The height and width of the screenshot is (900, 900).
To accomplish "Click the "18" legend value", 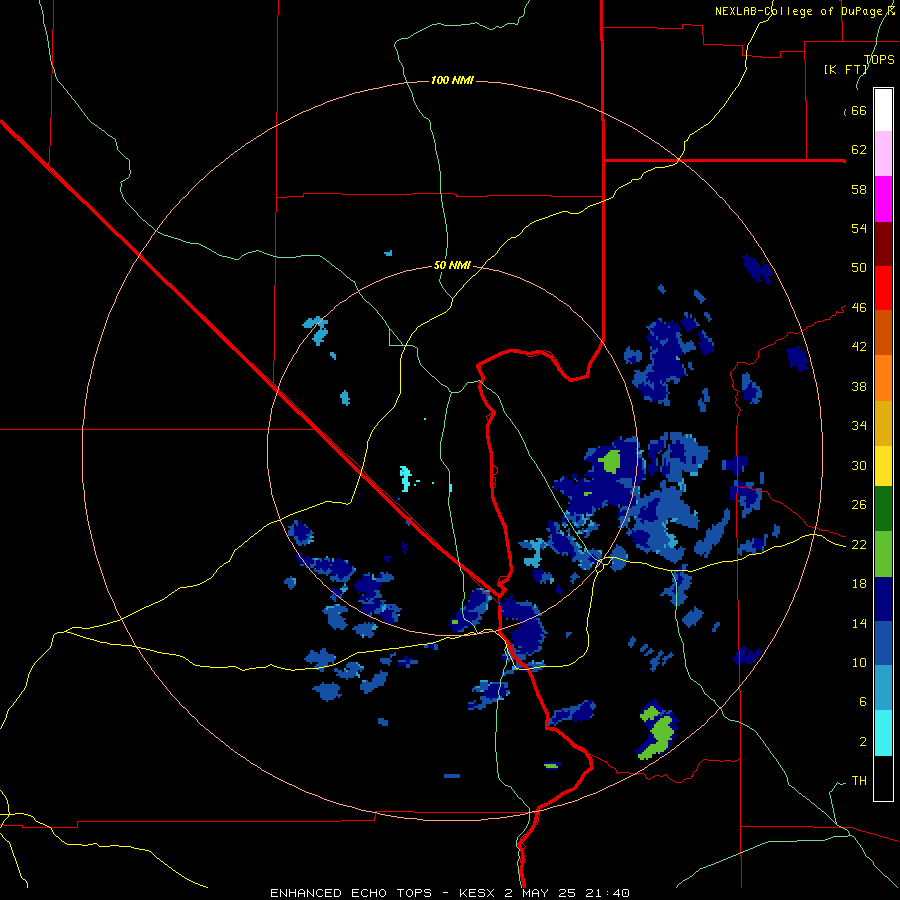I will 859,584.
